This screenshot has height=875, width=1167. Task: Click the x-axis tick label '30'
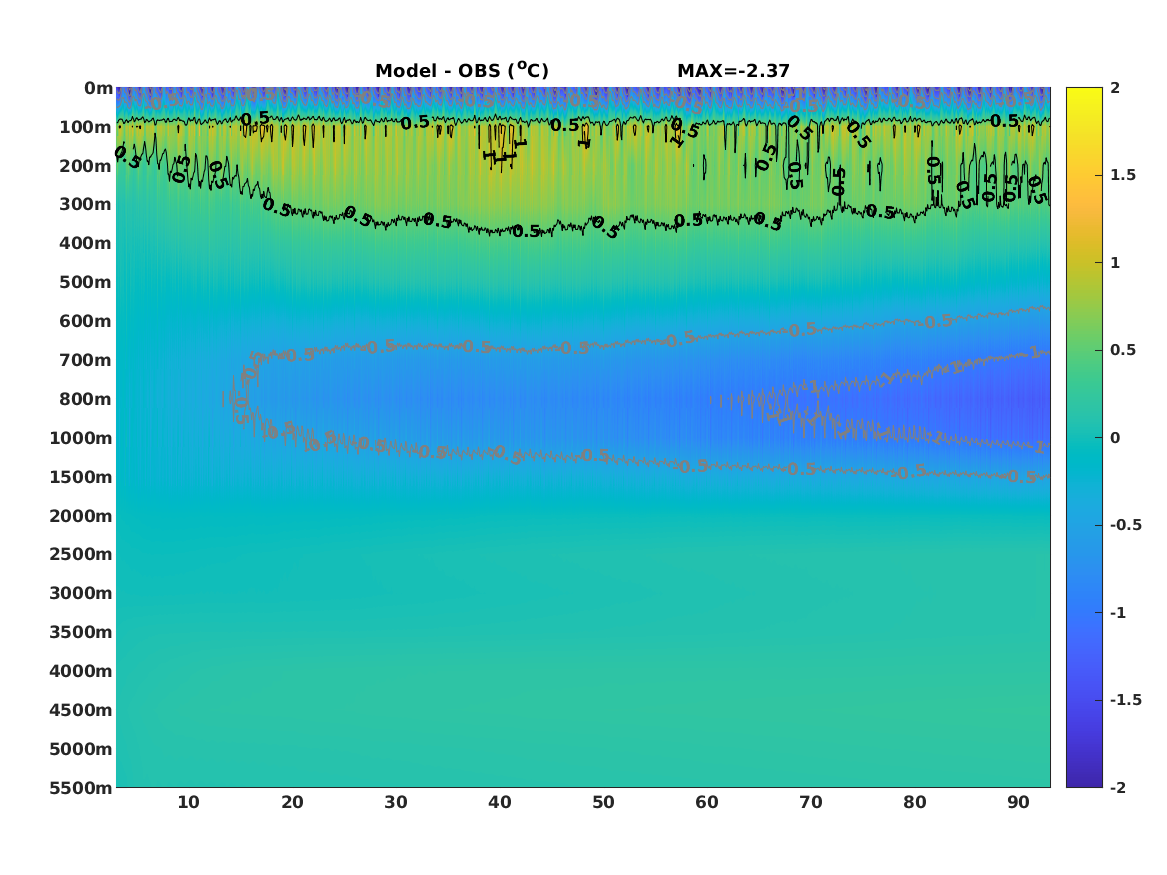[396, 802]
